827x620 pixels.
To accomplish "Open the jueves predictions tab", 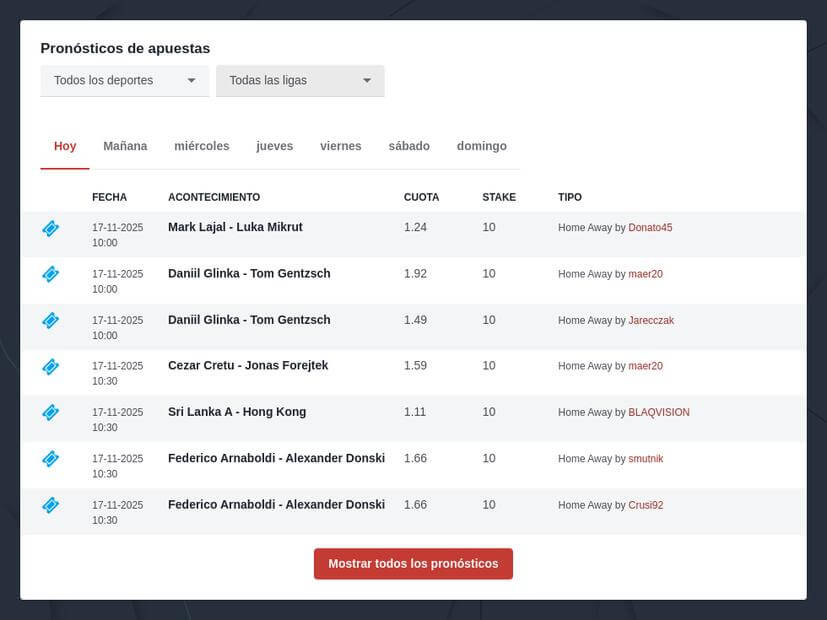I will pos(273,145).
